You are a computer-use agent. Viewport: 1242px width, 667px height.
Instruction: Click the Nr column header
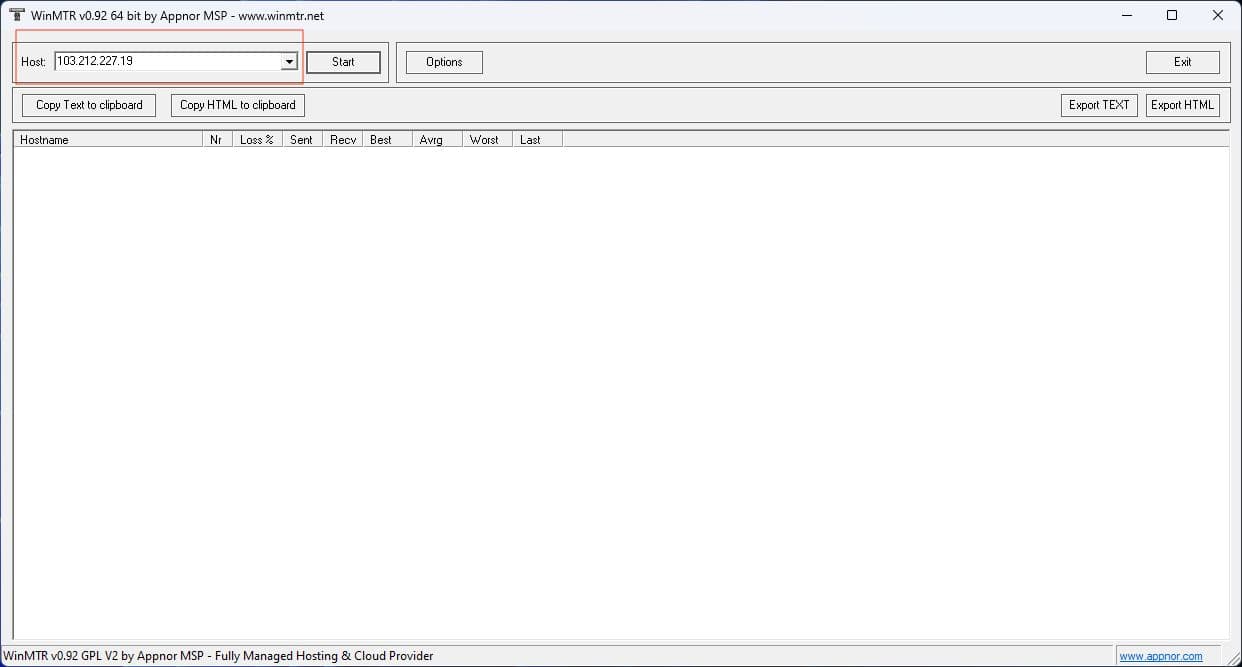point(217,140)
